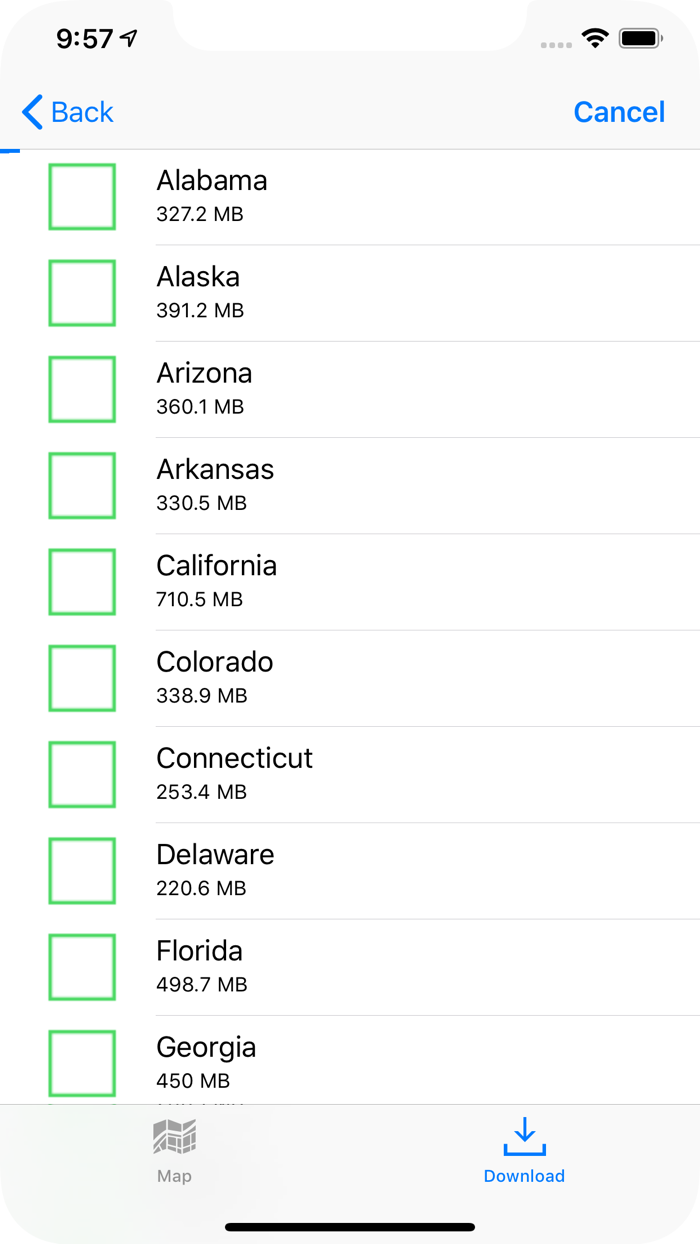The image size is (700, 1244).
Task: Enable the Arkansas checkbox
Action: [82, 485]
